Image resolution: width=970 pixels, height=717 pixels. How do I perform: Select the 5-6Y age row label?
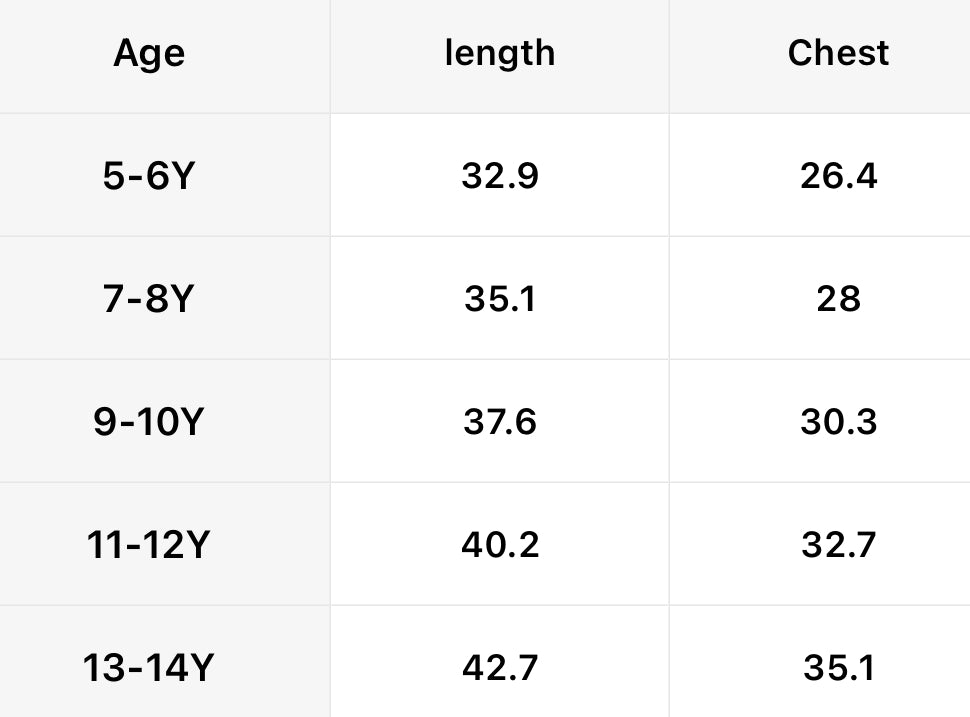(x=148, y=175)
